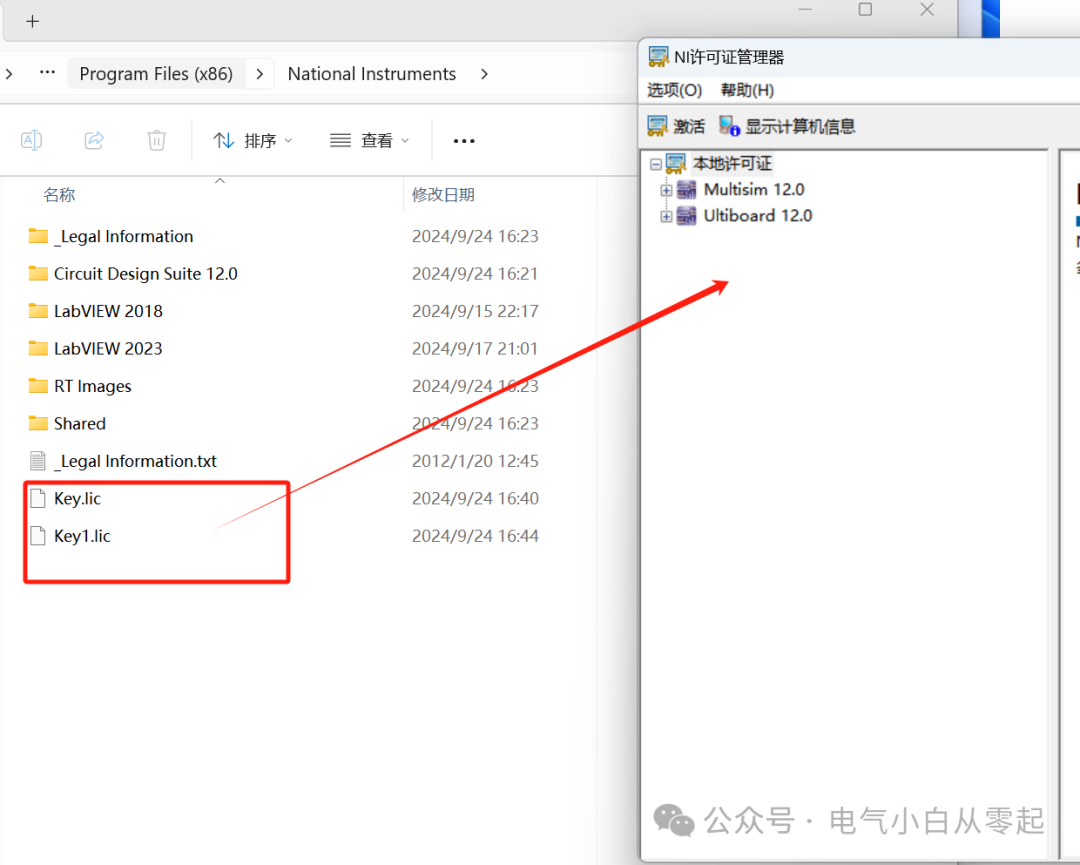Click date 2024/9/24 16:44
The width and height of the screenshot is (1080, 865).
click(x=475, y=536)
